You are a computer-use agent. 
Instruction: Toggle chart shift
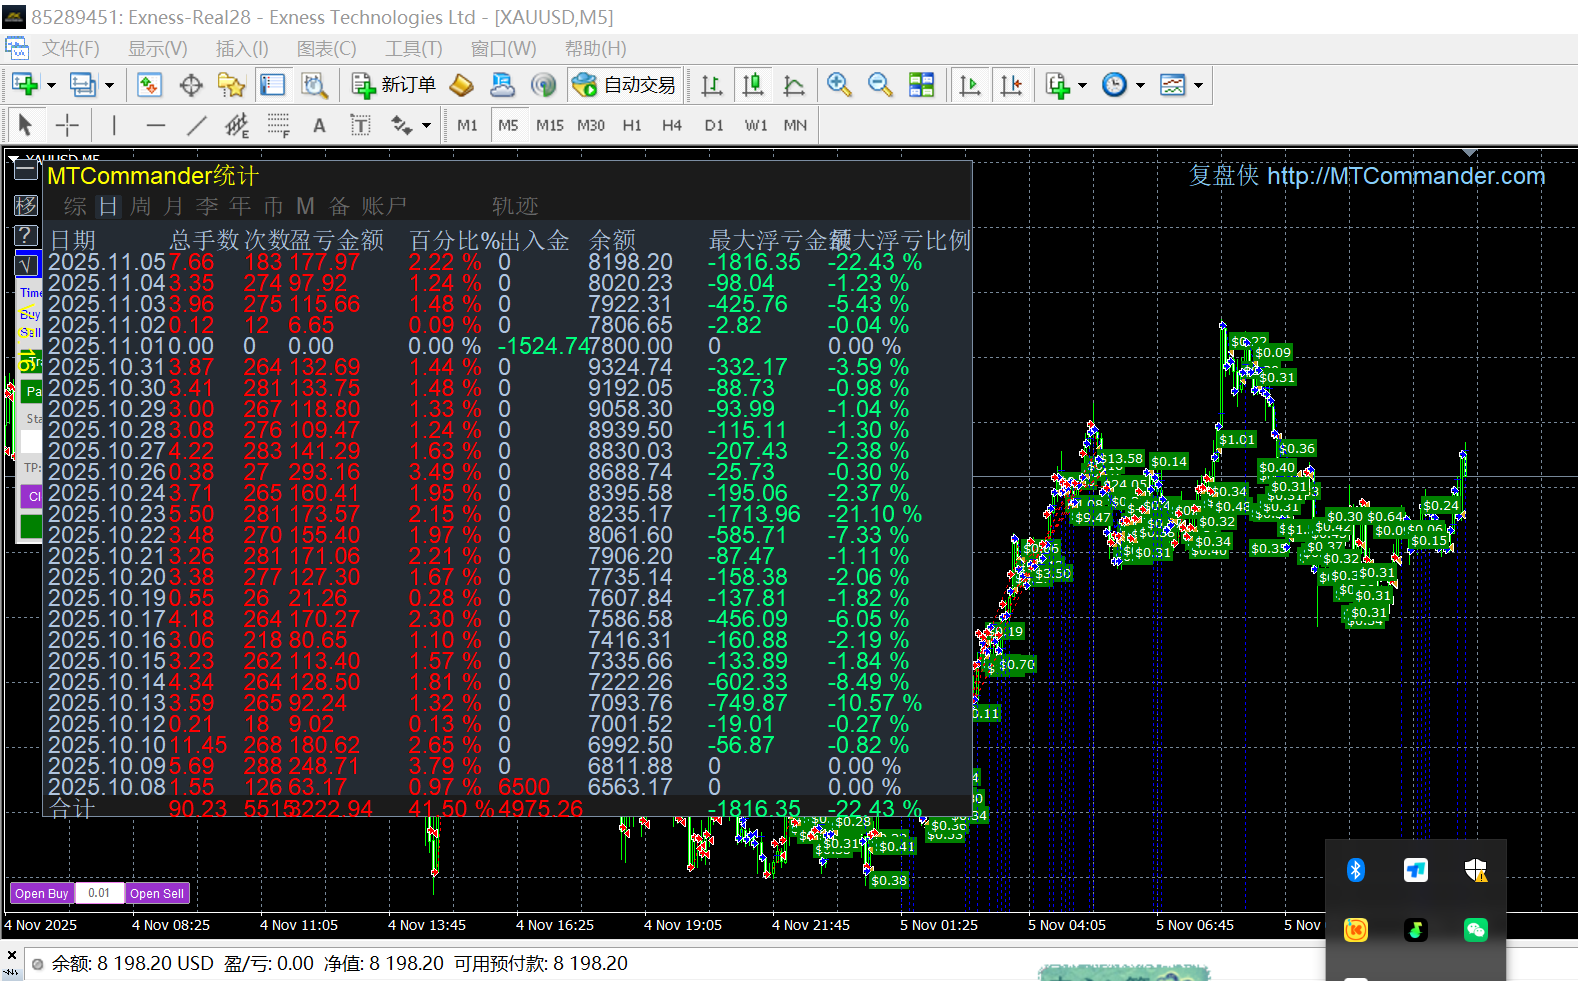point(1011,85)
